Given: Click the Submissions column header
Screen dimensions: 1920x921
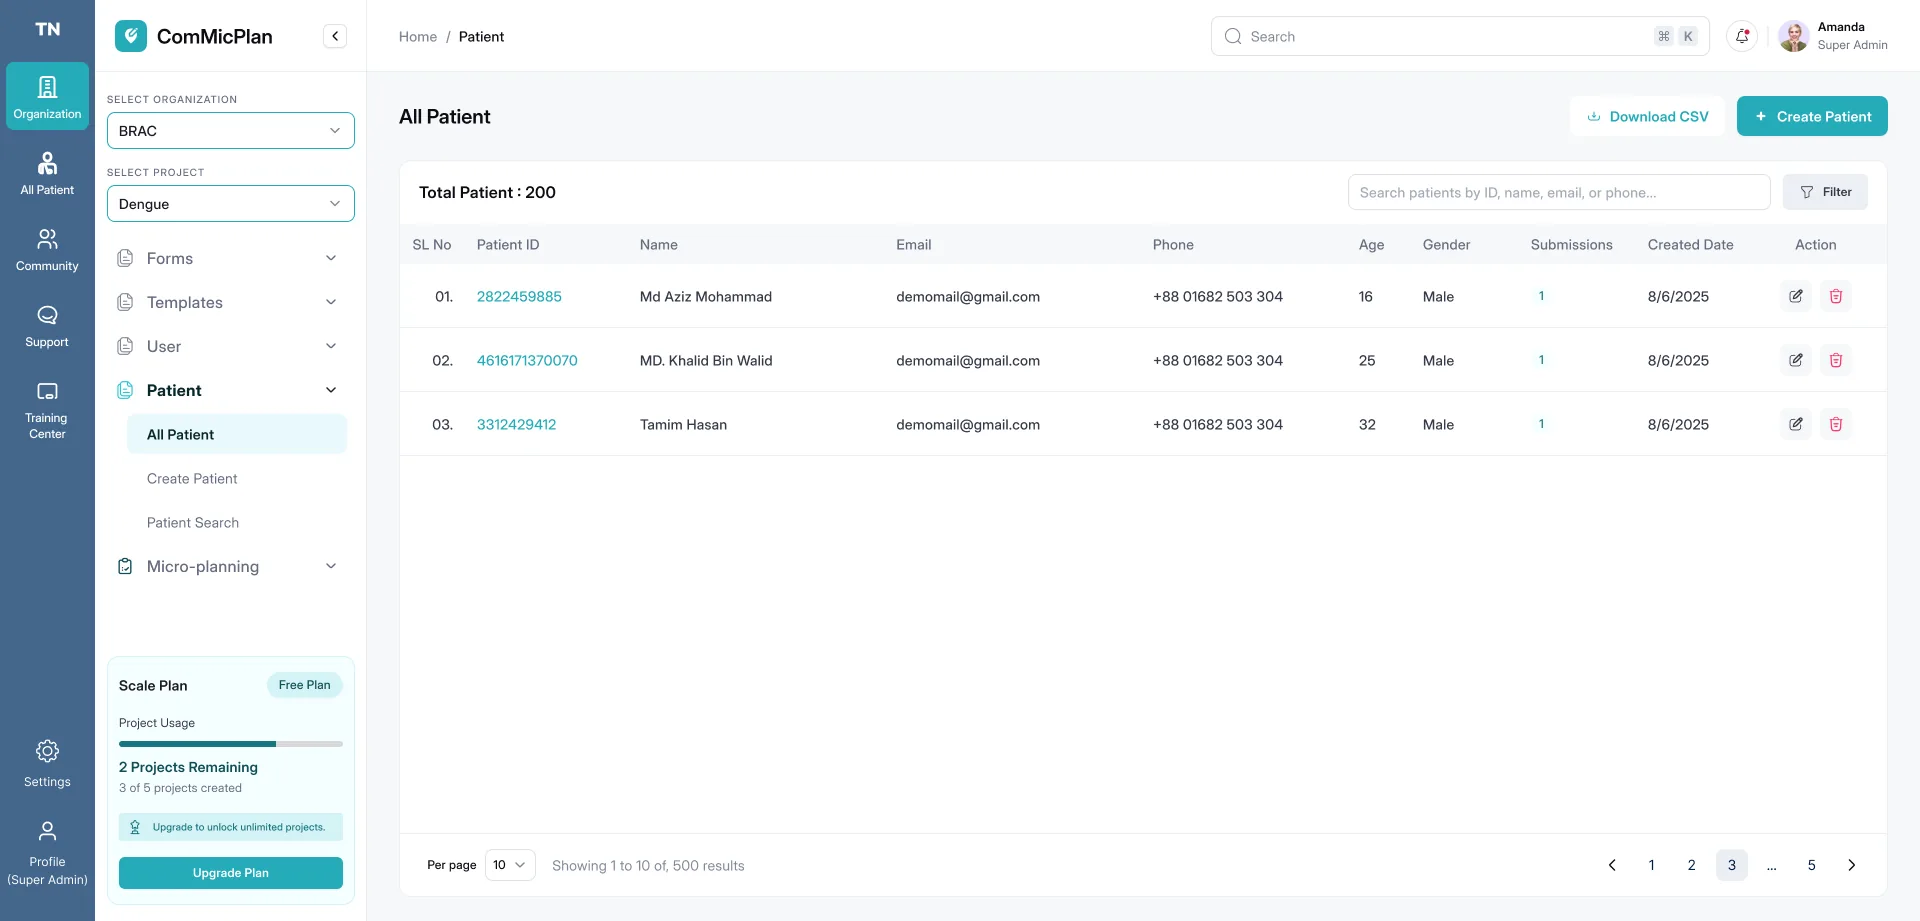Looking at the screenshot, I should coord(1572,244).
